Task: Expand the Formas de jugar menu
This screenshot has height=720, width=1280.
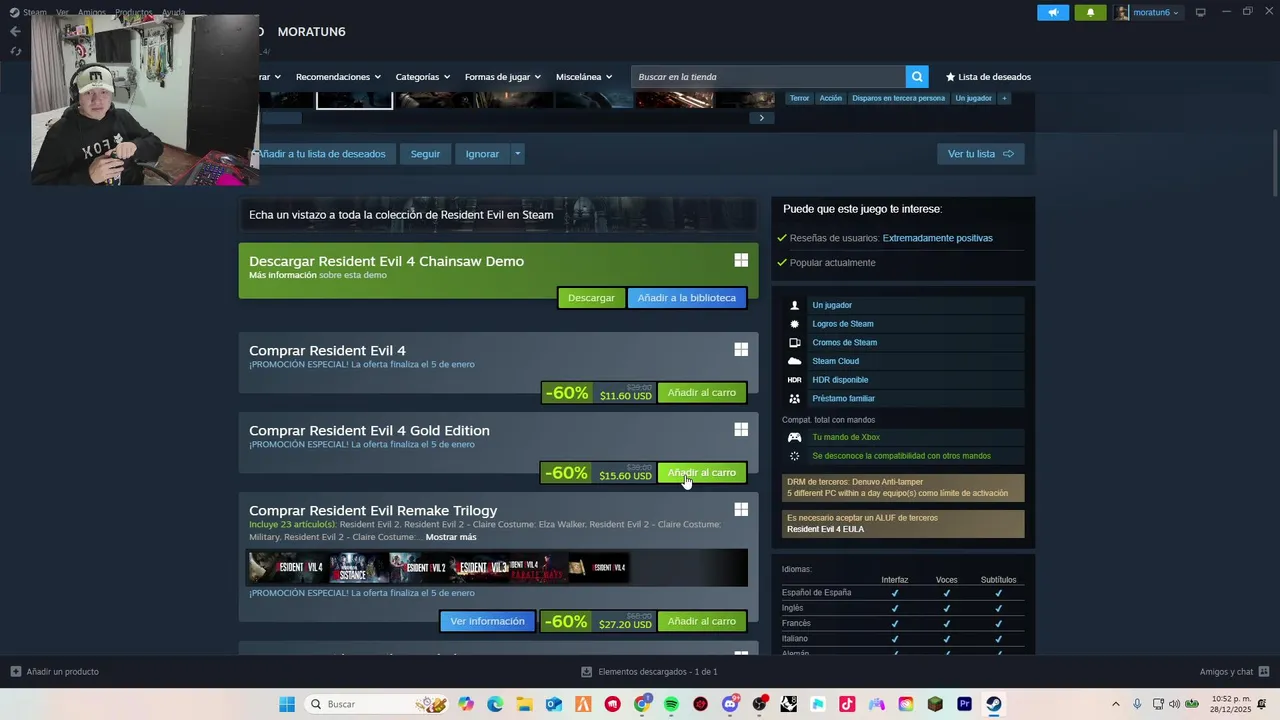Action: pyautogui.click(x=502, y=77)
